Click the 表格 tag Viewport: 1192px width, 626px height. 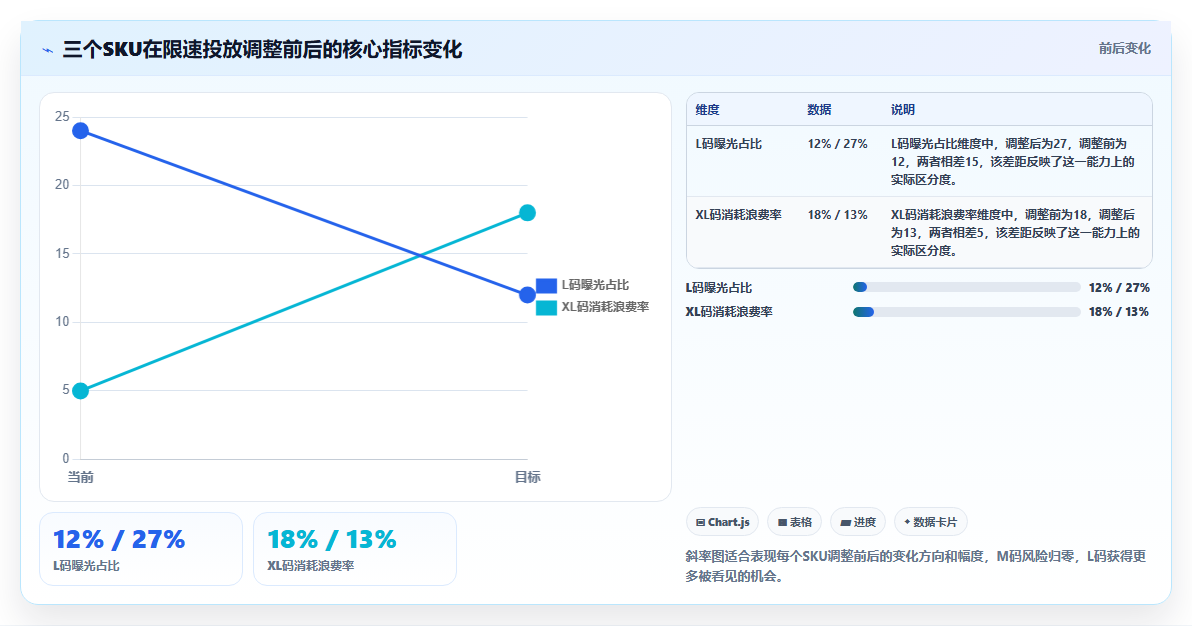[794, 523]
